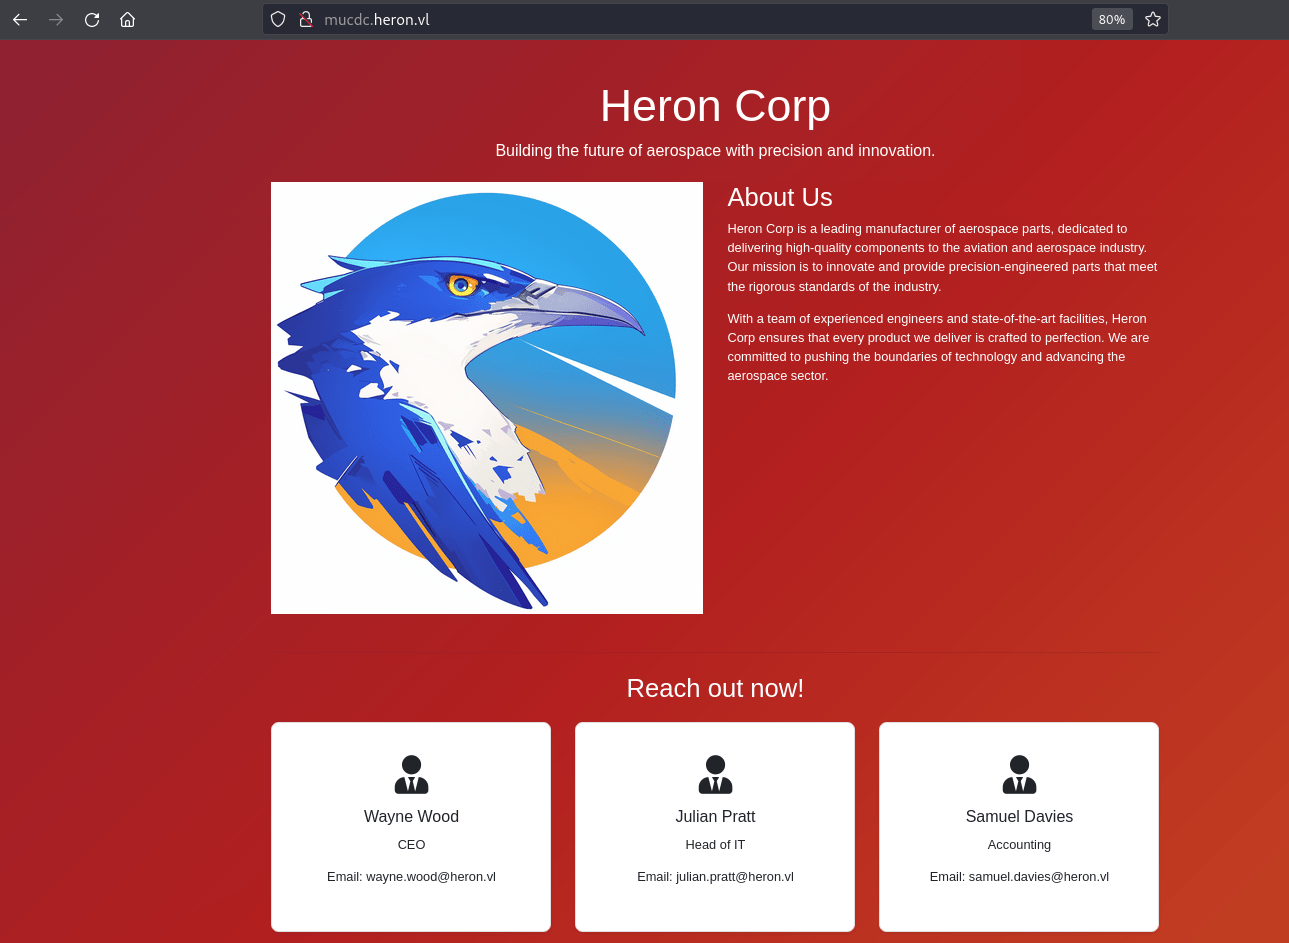This screenshot has width=1289, height=943.
Task: Click Wayne Wood's person avatar icon
Action: [x=411, y=775]
